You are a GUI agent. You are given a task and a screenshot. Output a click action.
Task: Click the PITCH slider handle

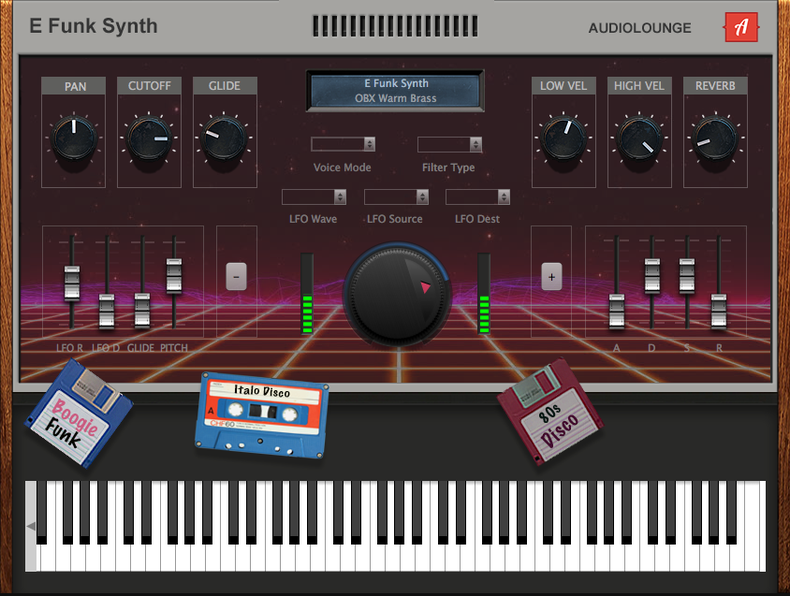point(174,275)
